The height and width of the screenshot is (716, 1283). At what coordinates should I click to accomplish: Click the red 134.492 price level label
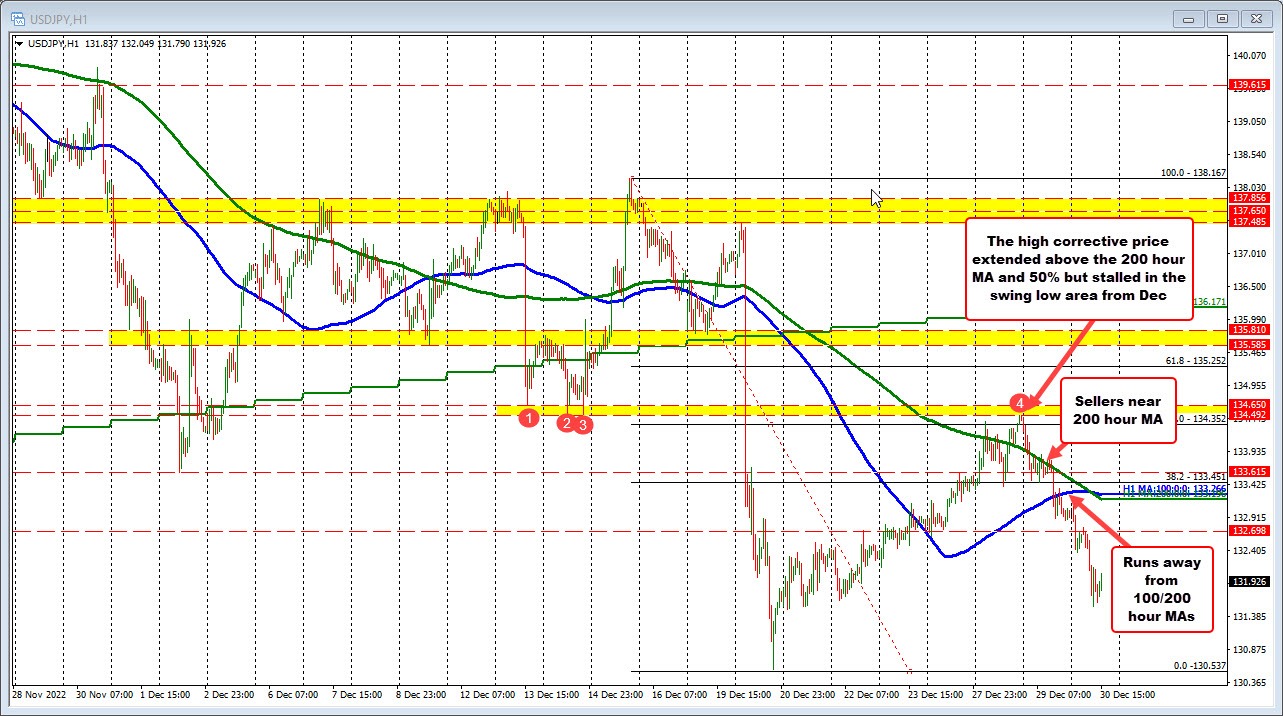point(1248,414)
